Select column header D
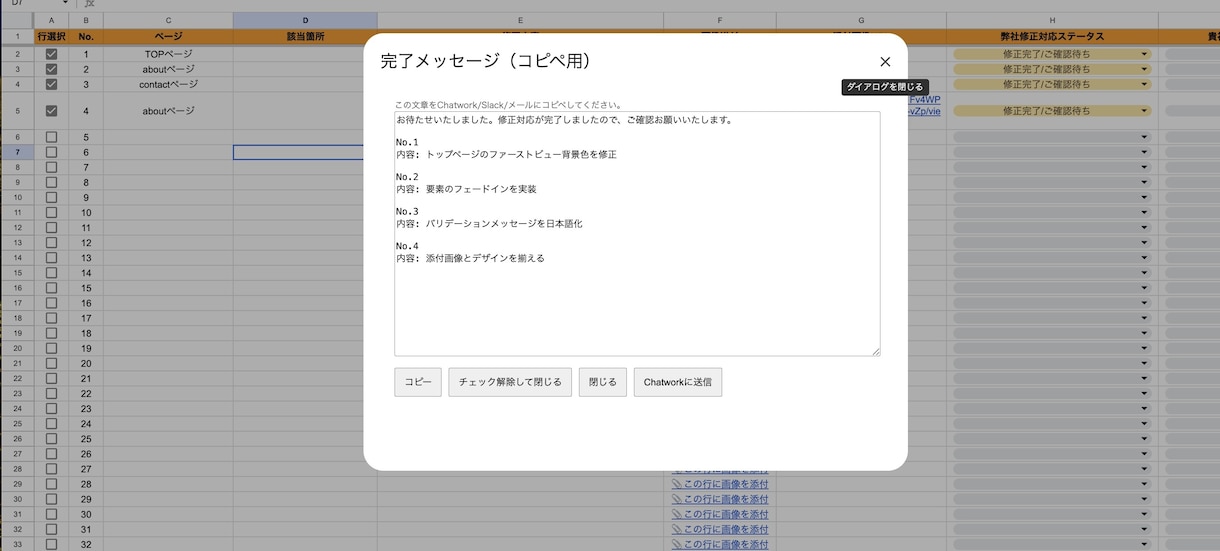 pos(305,20)
